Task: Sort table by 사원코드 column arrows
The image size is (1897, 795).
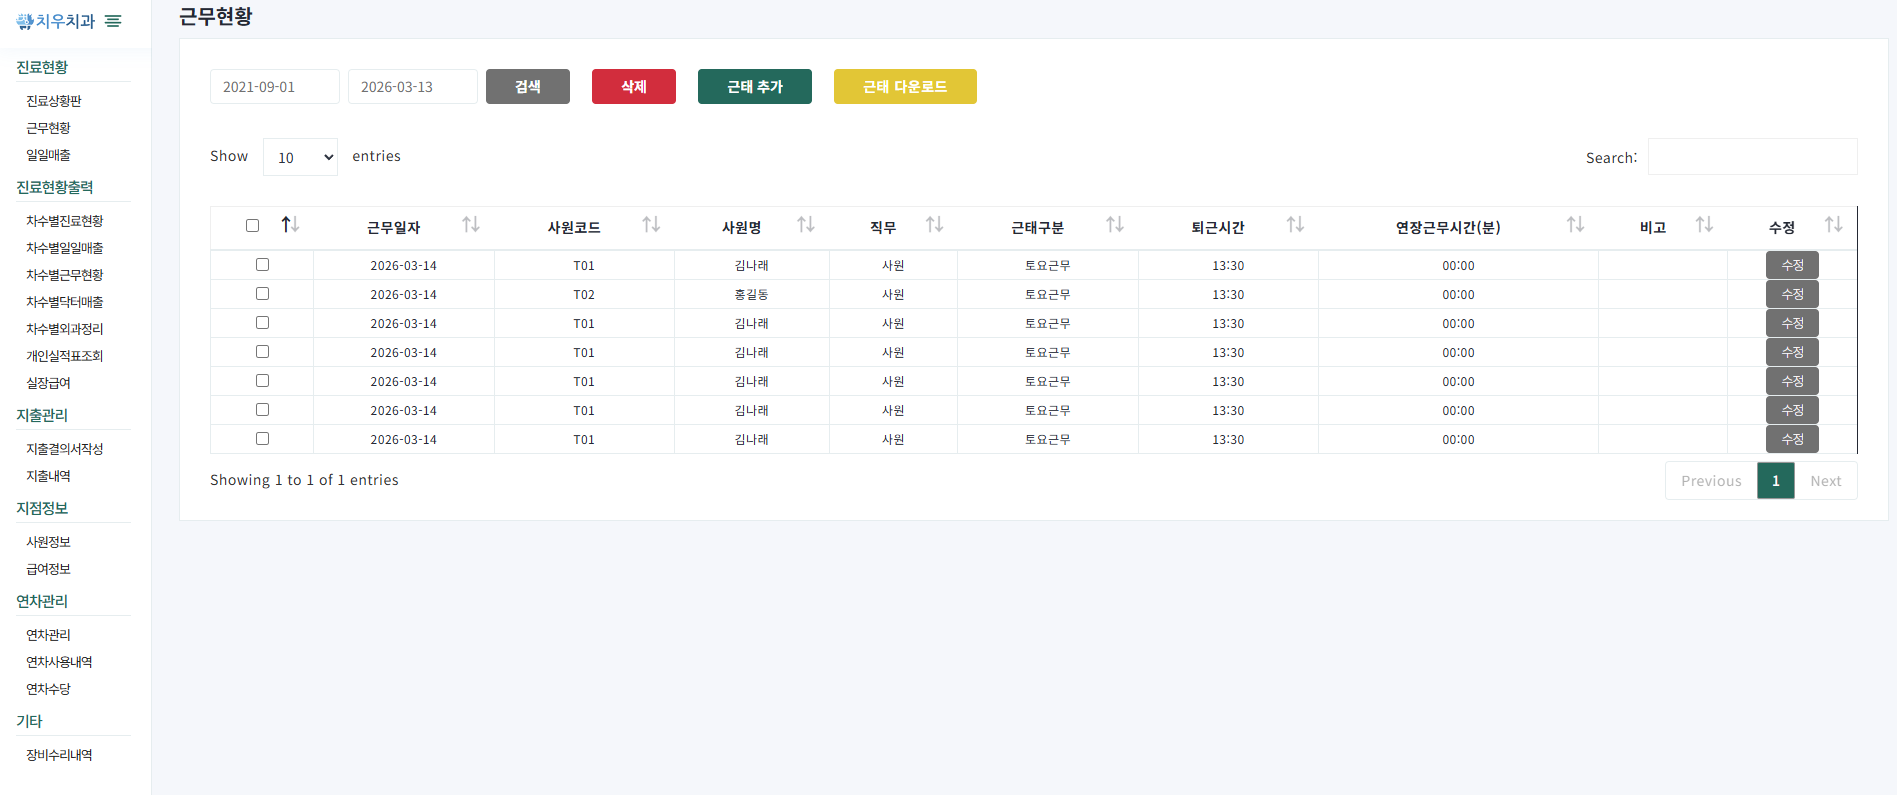Action: [651, 225]
